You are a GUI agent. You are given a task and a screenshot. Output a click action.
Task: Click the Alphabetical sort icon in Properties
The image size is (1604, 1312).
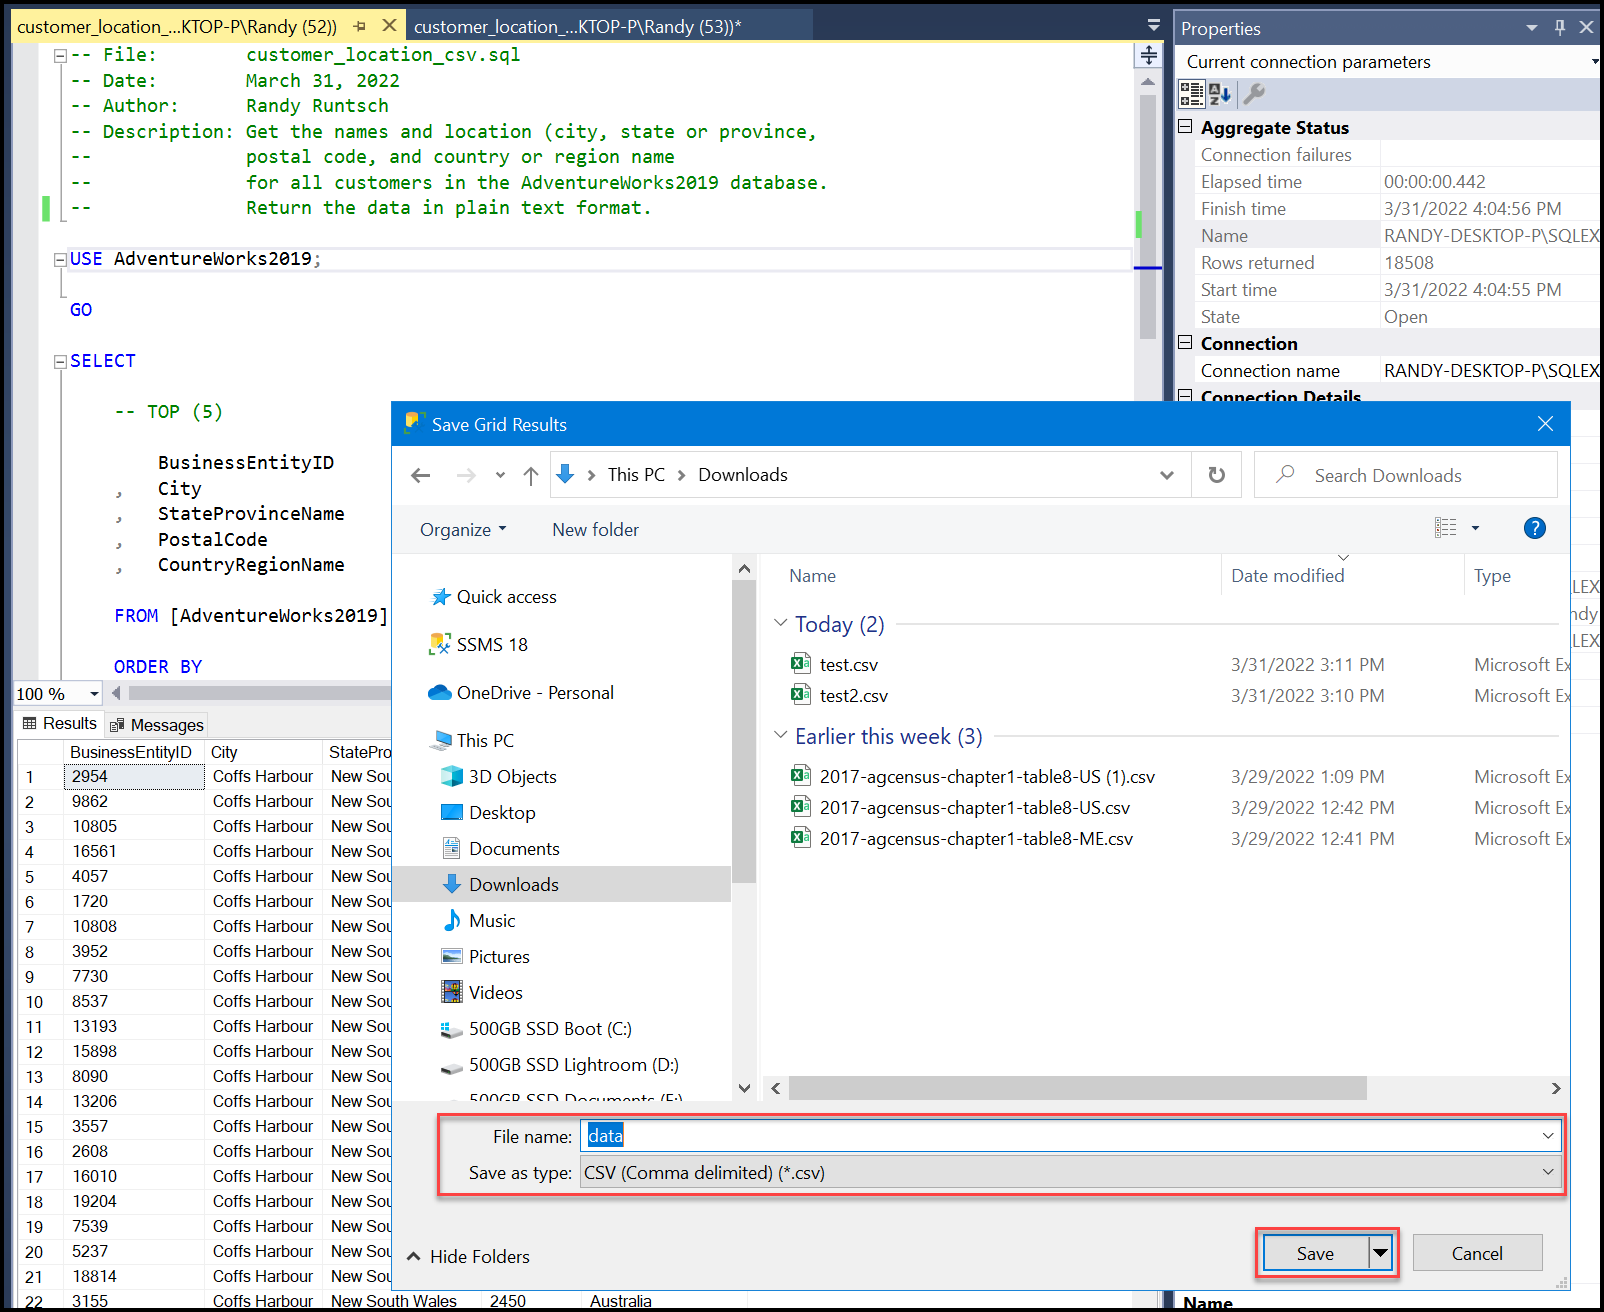pyautogui.click(x=1220, y=94)
